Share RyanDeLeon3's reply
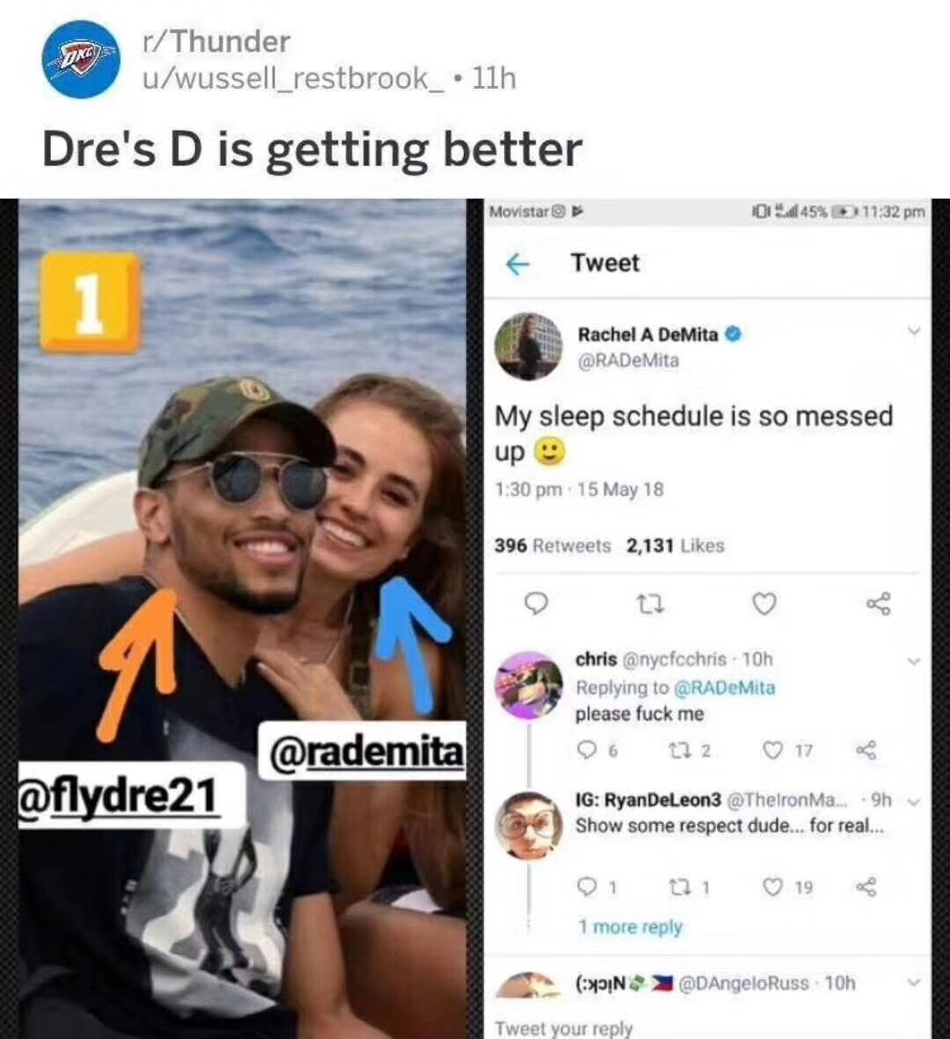 coord(866,887)
